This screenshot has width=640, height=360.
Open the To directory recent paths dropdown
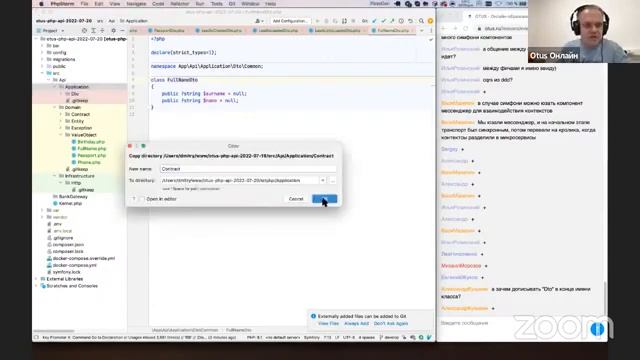click(x=323, y=180)
